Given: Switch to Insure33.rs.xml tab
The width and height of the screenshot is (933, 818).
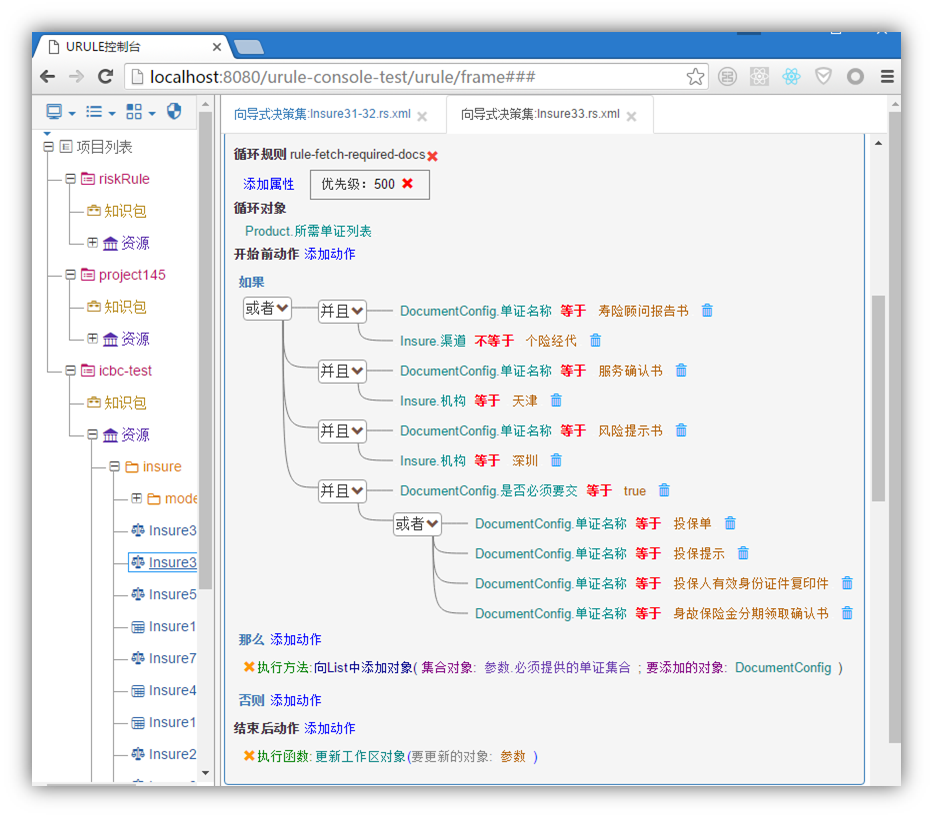Looking at the screenshot, I should pyautogui.click(x=540, y=114).
